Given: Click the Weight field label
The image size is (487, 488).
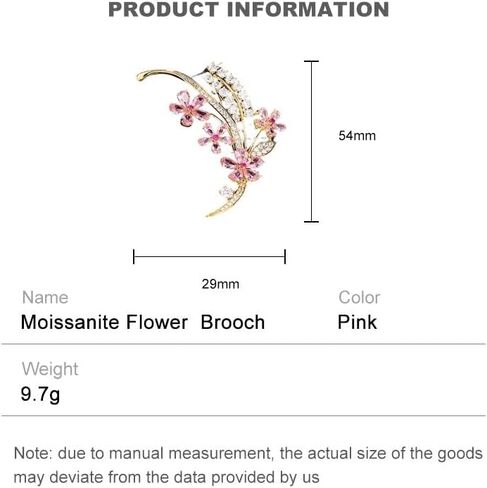Looking at the screenshot, I should click(x=50, y=369).
